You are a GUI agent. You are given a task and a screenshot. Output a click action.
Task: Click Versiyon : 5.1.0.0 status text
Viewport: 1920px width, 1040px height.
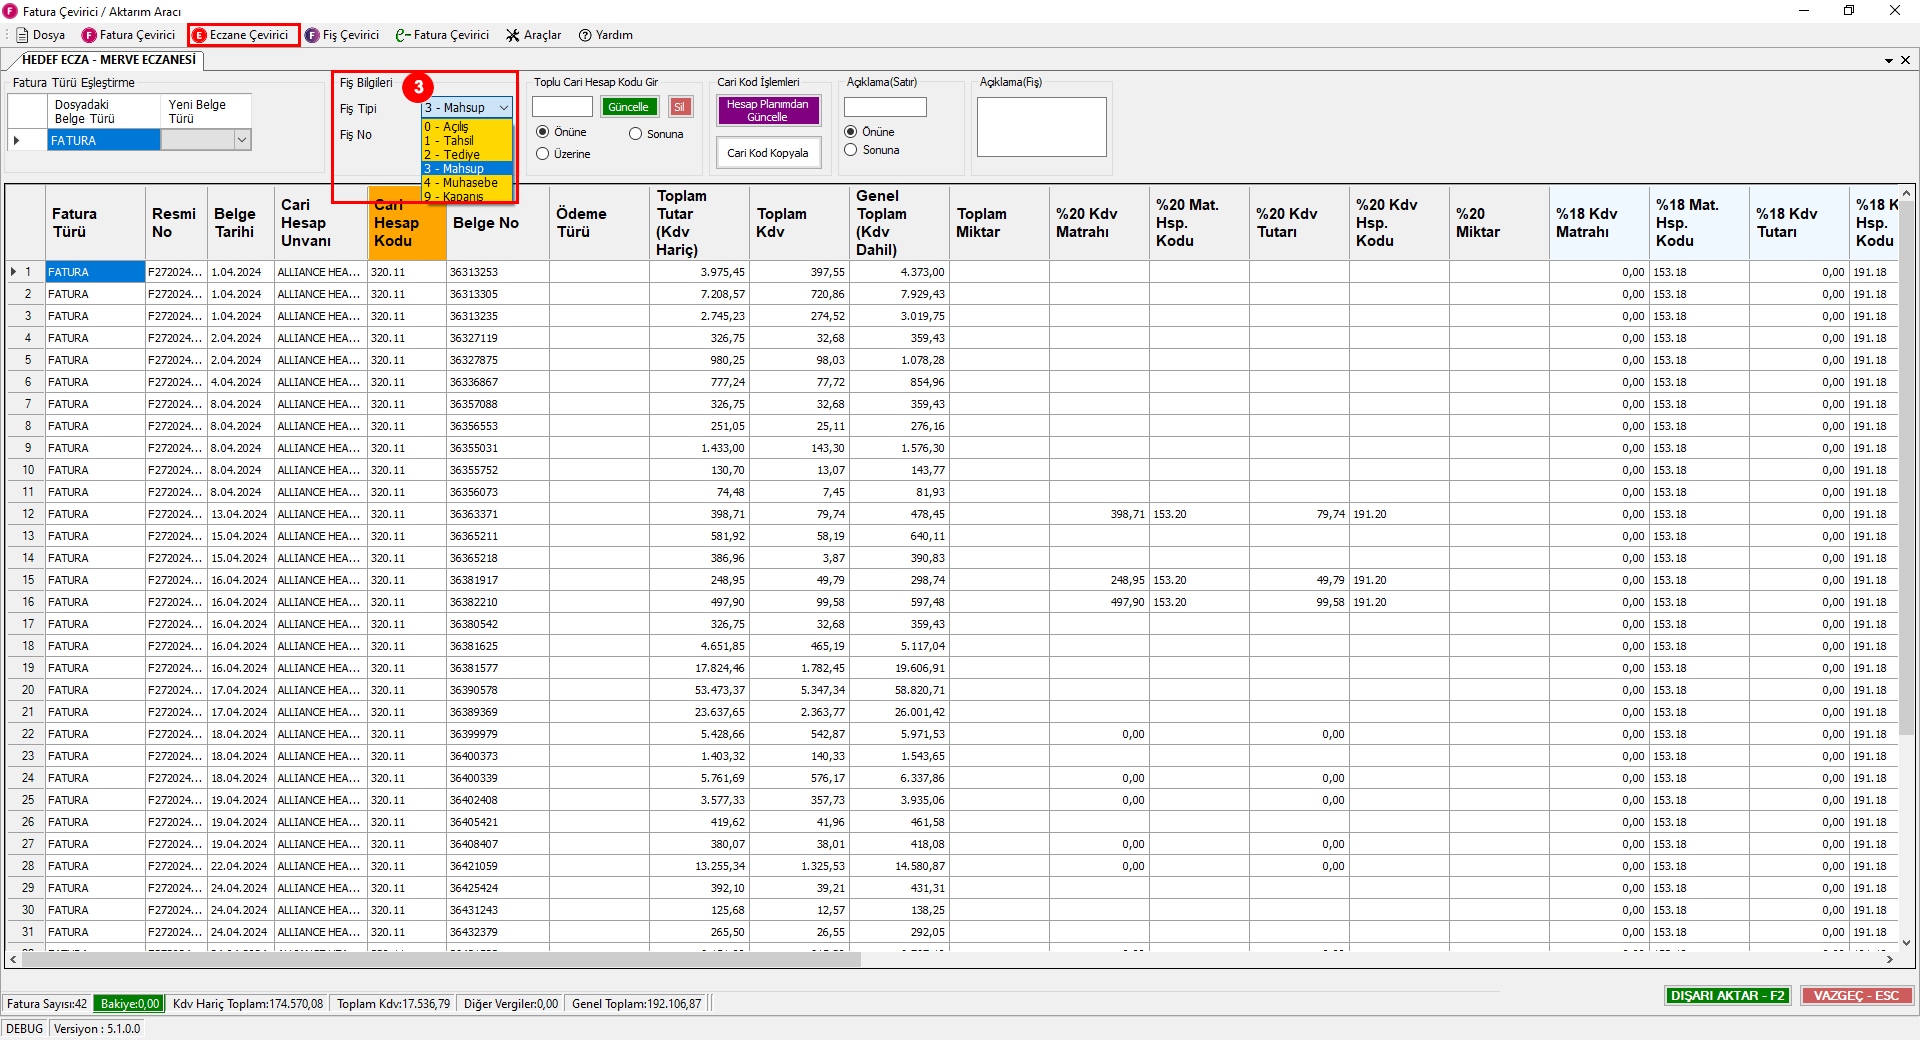(x=97, y=1029)
